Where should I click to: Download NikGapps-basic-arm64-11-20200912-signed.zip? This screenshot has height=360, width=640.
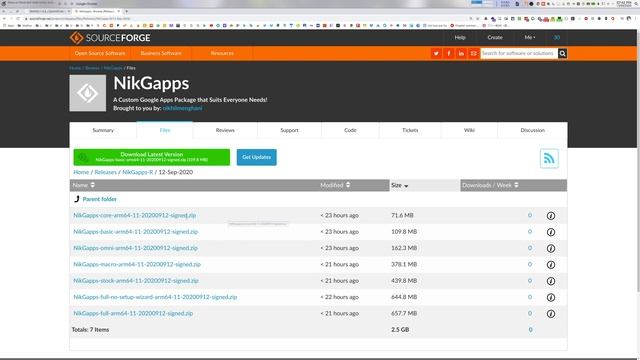coord(136,231)
